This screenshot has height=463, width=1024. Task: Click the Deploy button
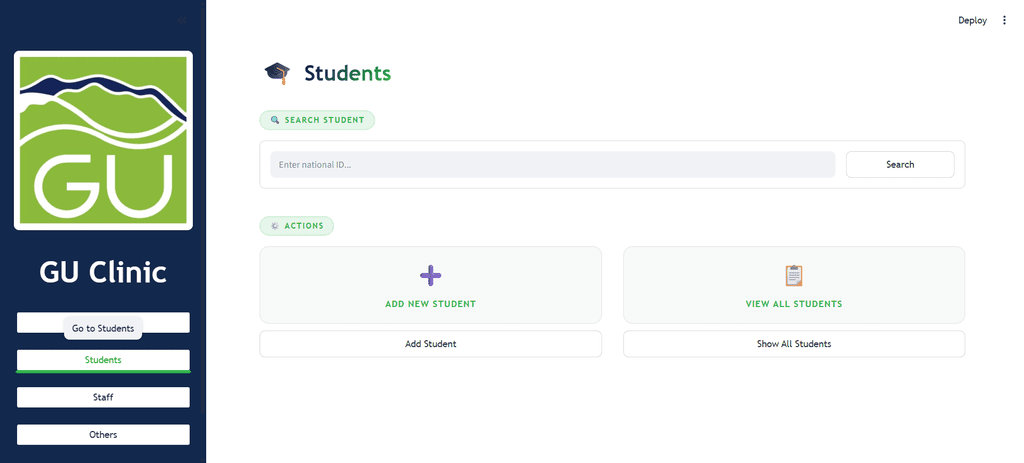(972, 20)
